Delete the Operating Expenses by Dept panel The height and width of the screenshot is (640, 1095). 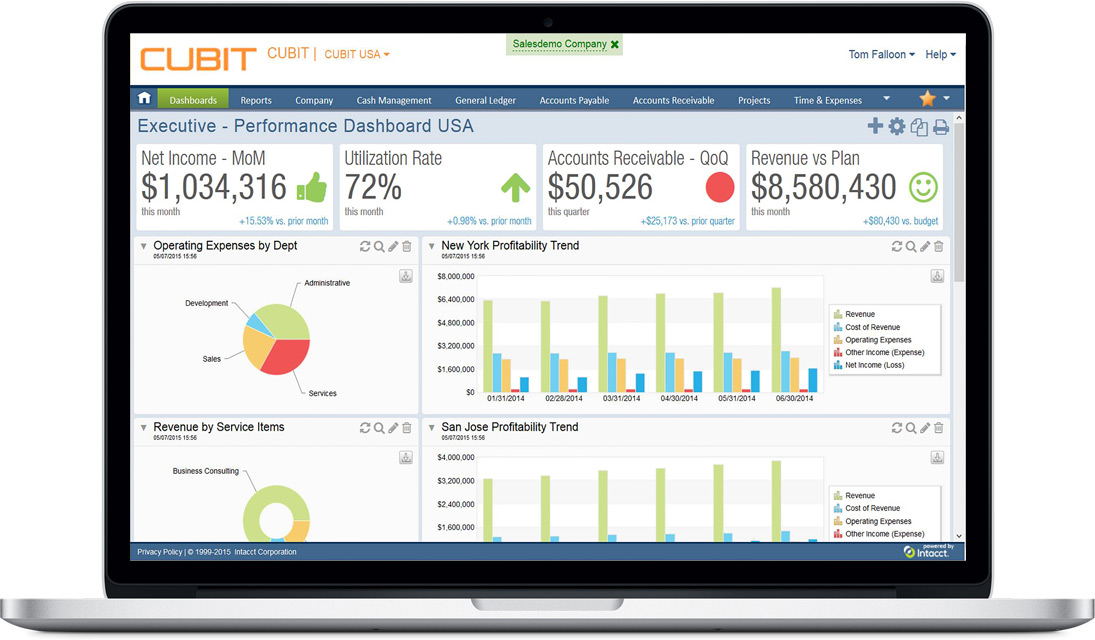tap(407, 246)
